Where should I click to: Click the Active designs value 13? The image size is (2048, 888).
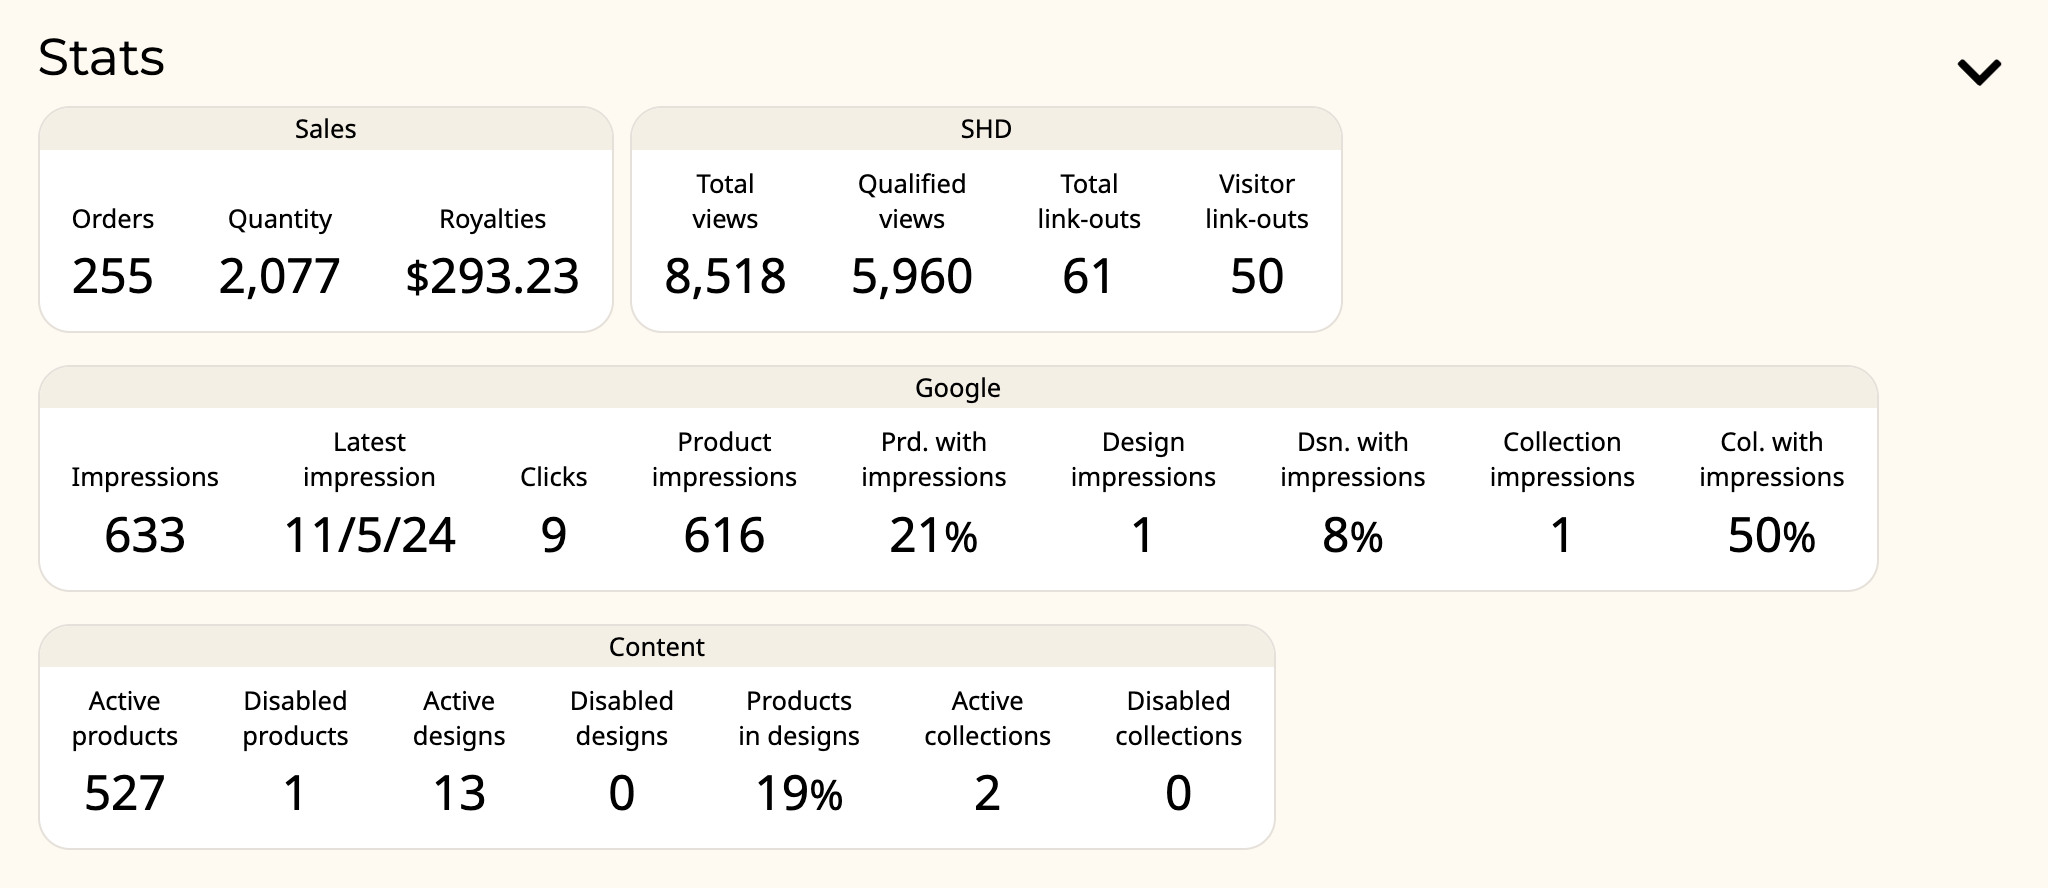(x=459, y=794)
